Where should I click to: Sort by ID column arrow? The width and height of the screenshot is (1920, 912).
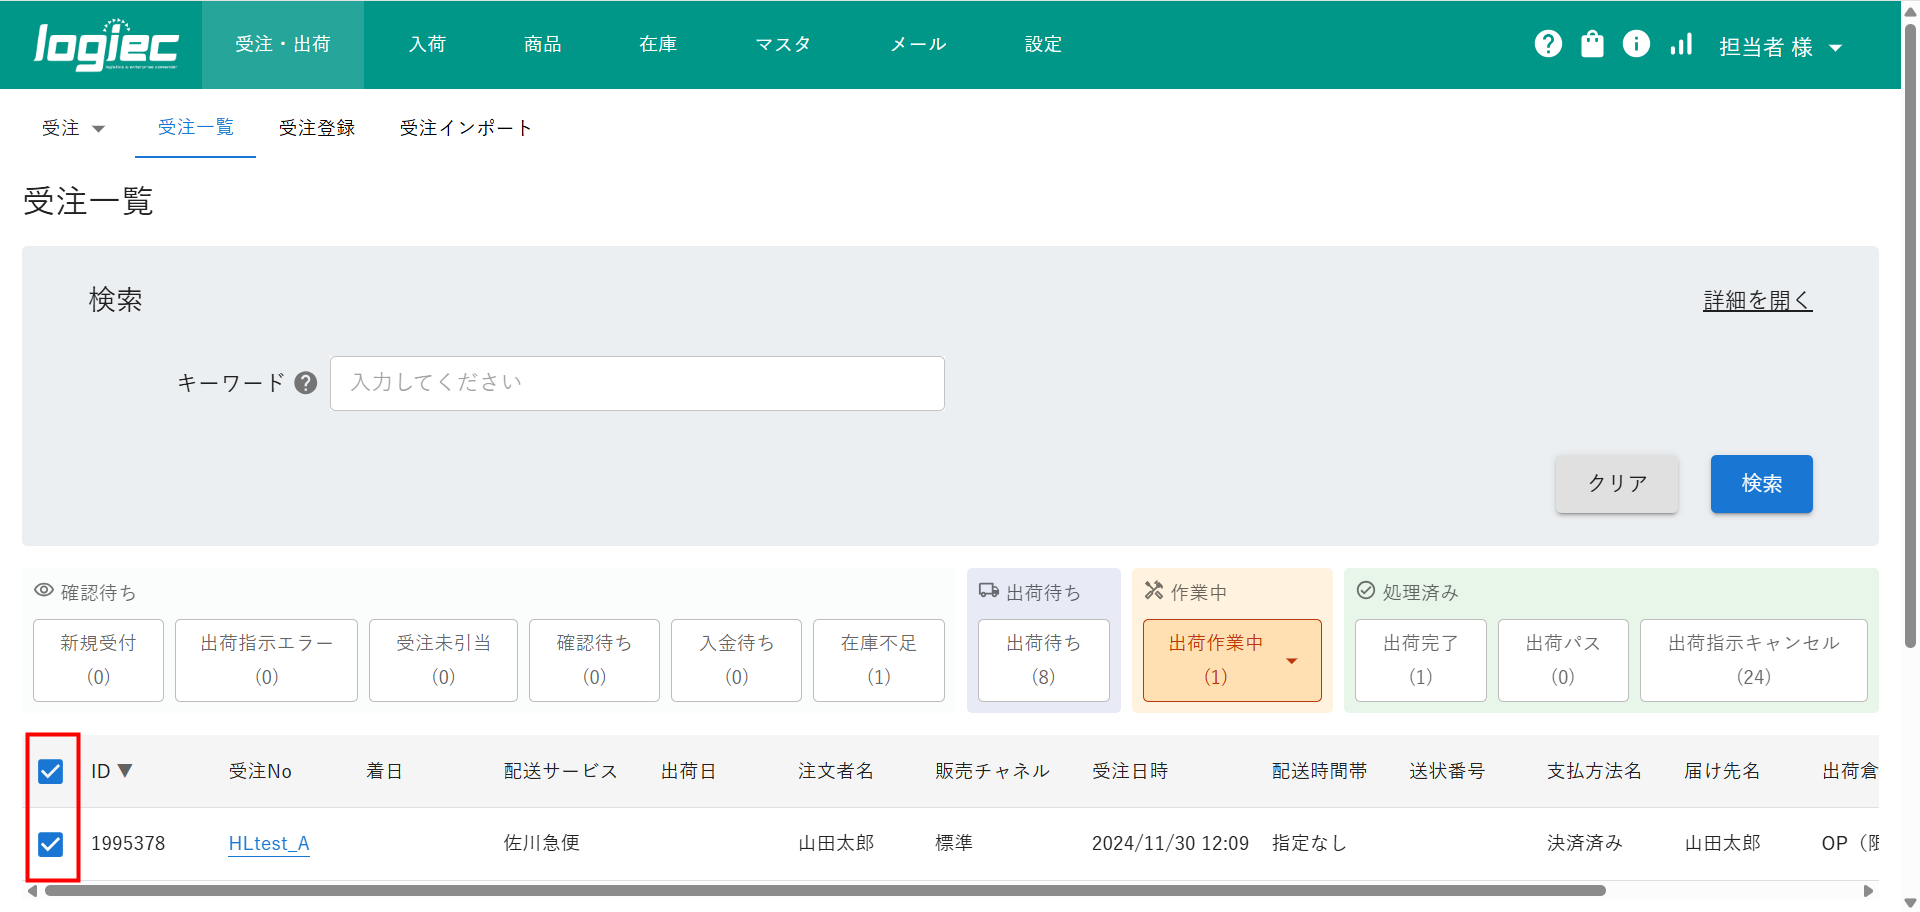coord(125,771)
